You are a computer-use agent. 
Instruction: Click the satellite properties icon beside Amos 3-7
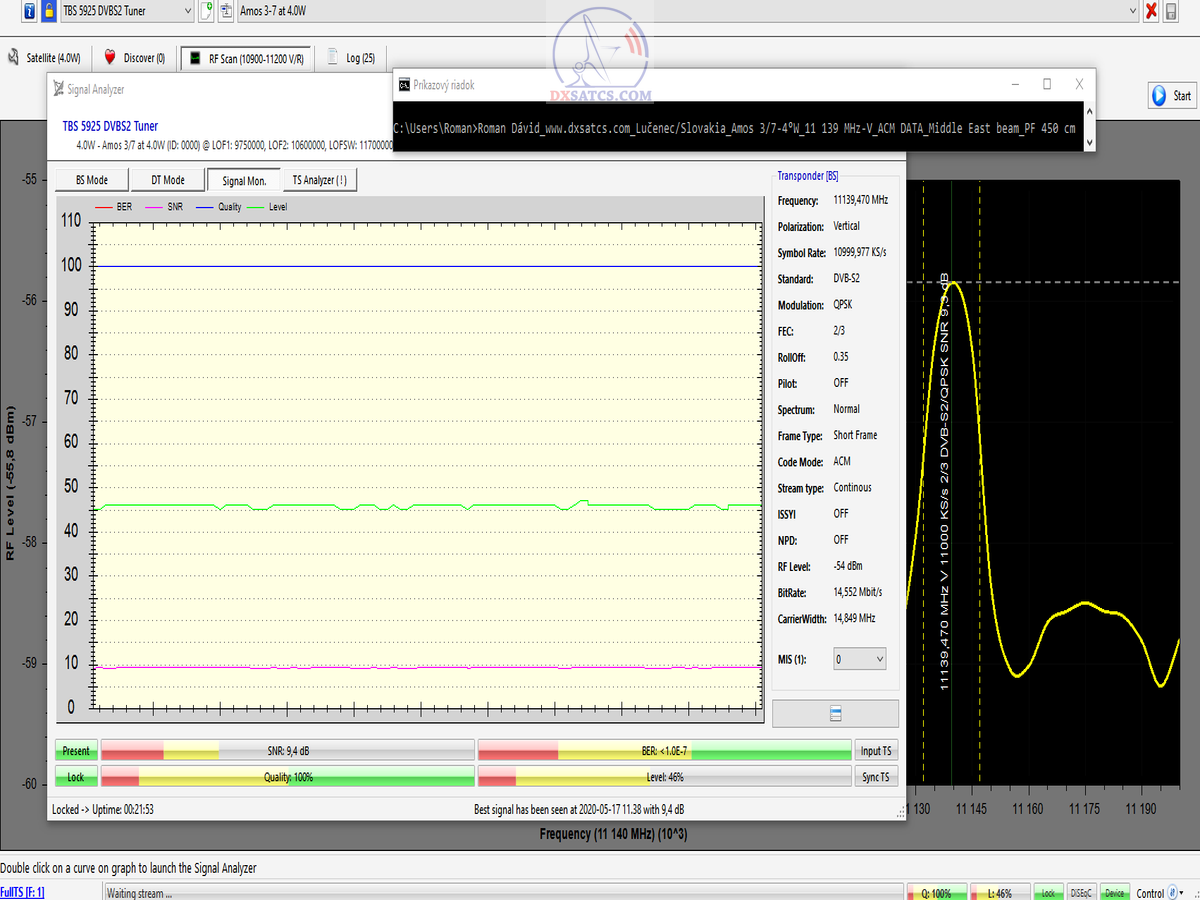[227, 11]
